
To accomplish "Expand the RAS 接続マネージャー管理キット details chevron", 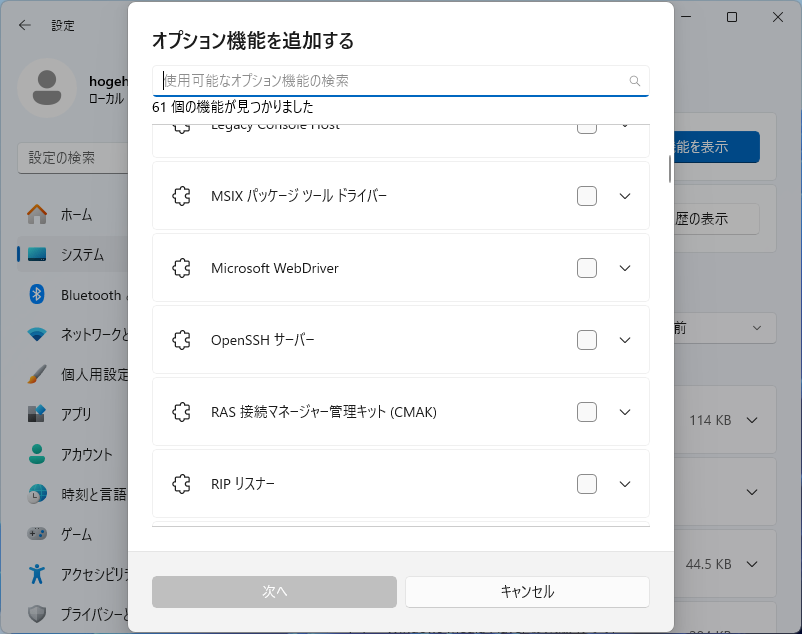I will tap(625, 412).
